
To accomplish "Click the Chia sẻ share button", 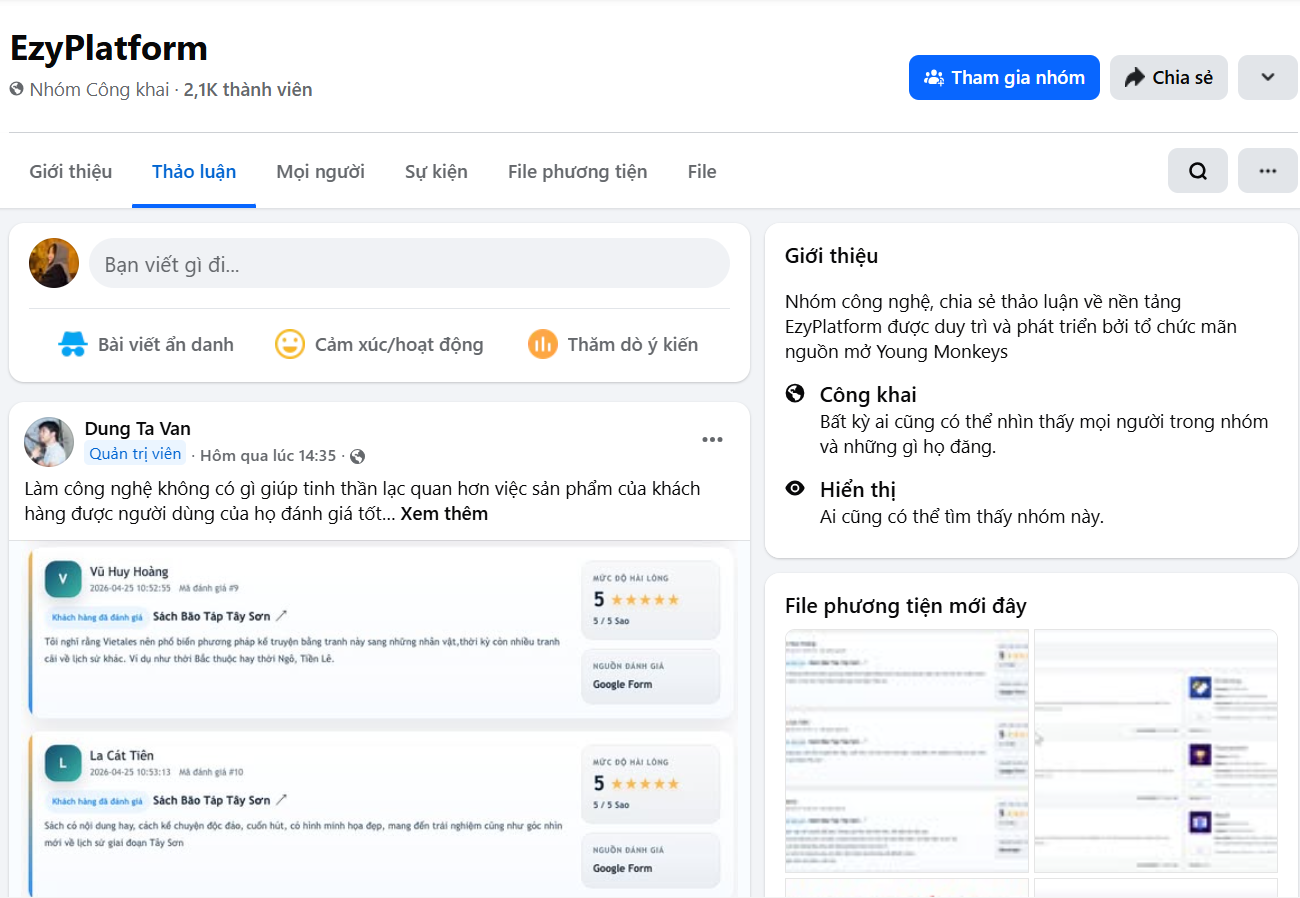I will point(1168,78).
